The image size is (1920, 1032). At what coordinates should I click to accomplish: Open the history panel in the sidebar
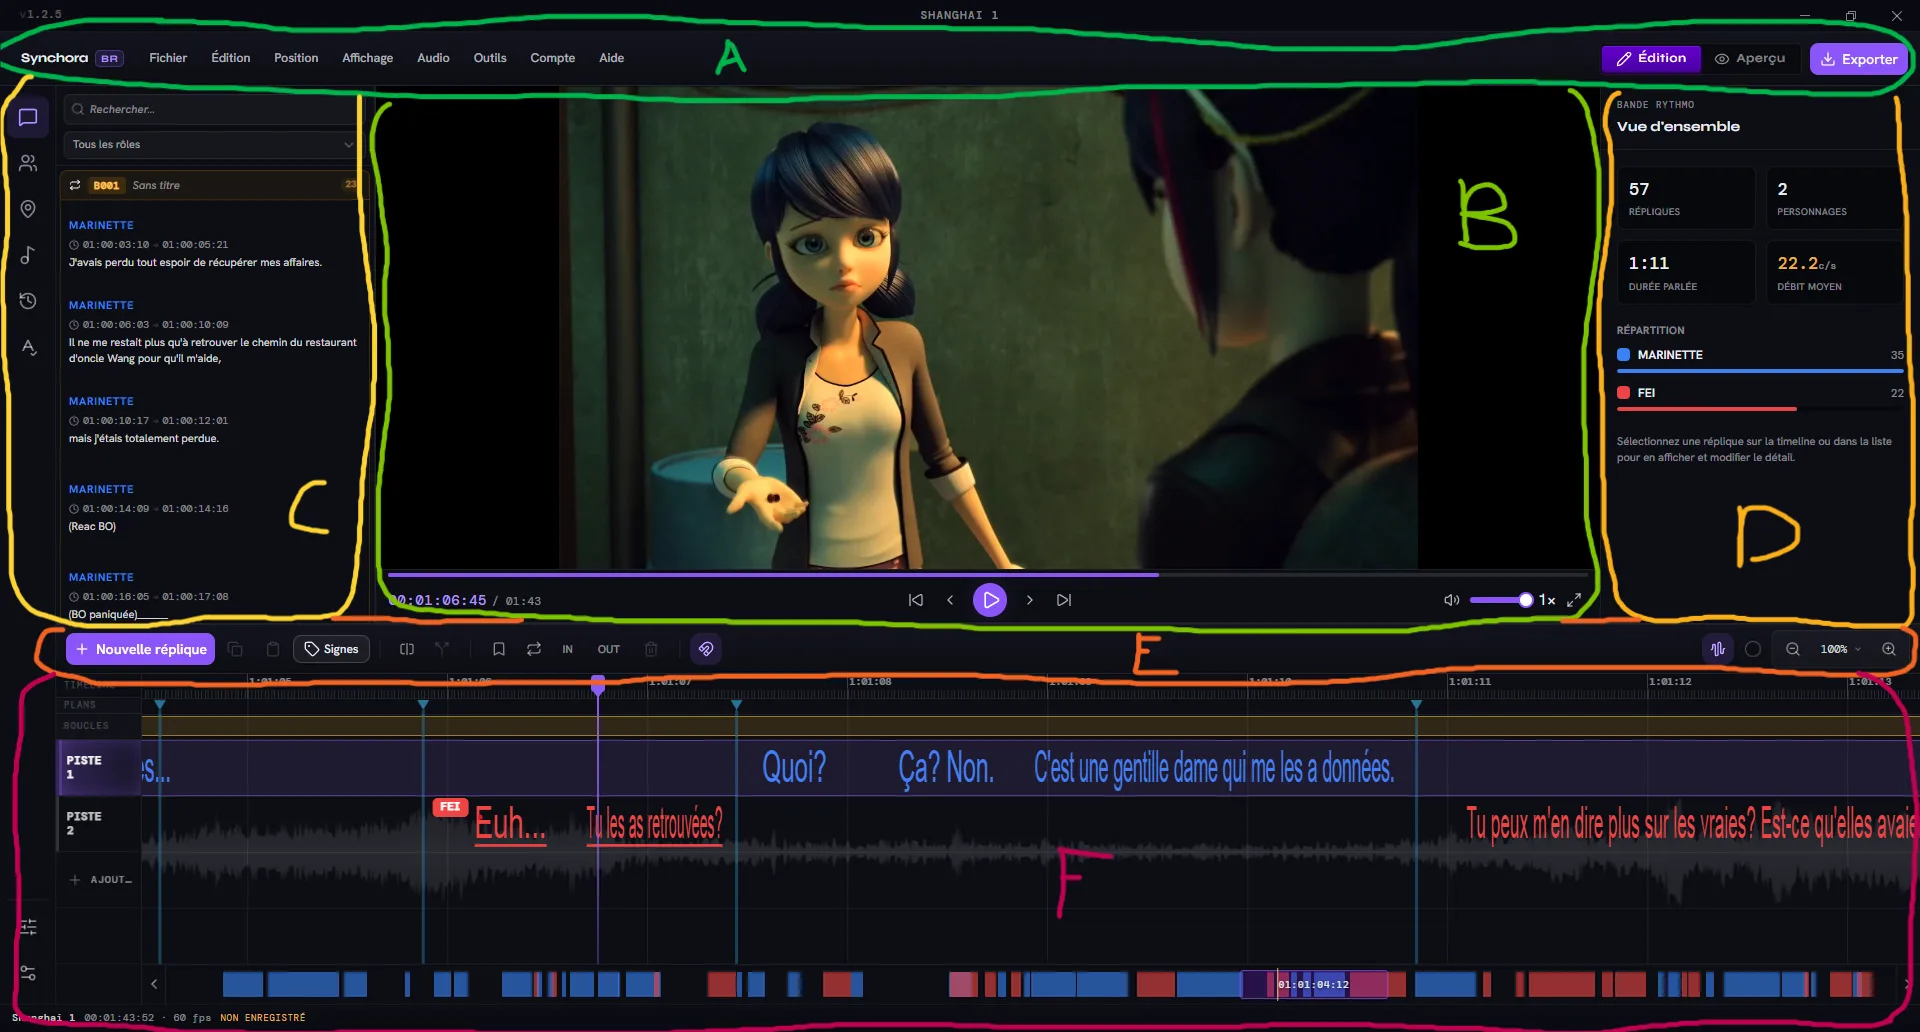tap(28, 301)
